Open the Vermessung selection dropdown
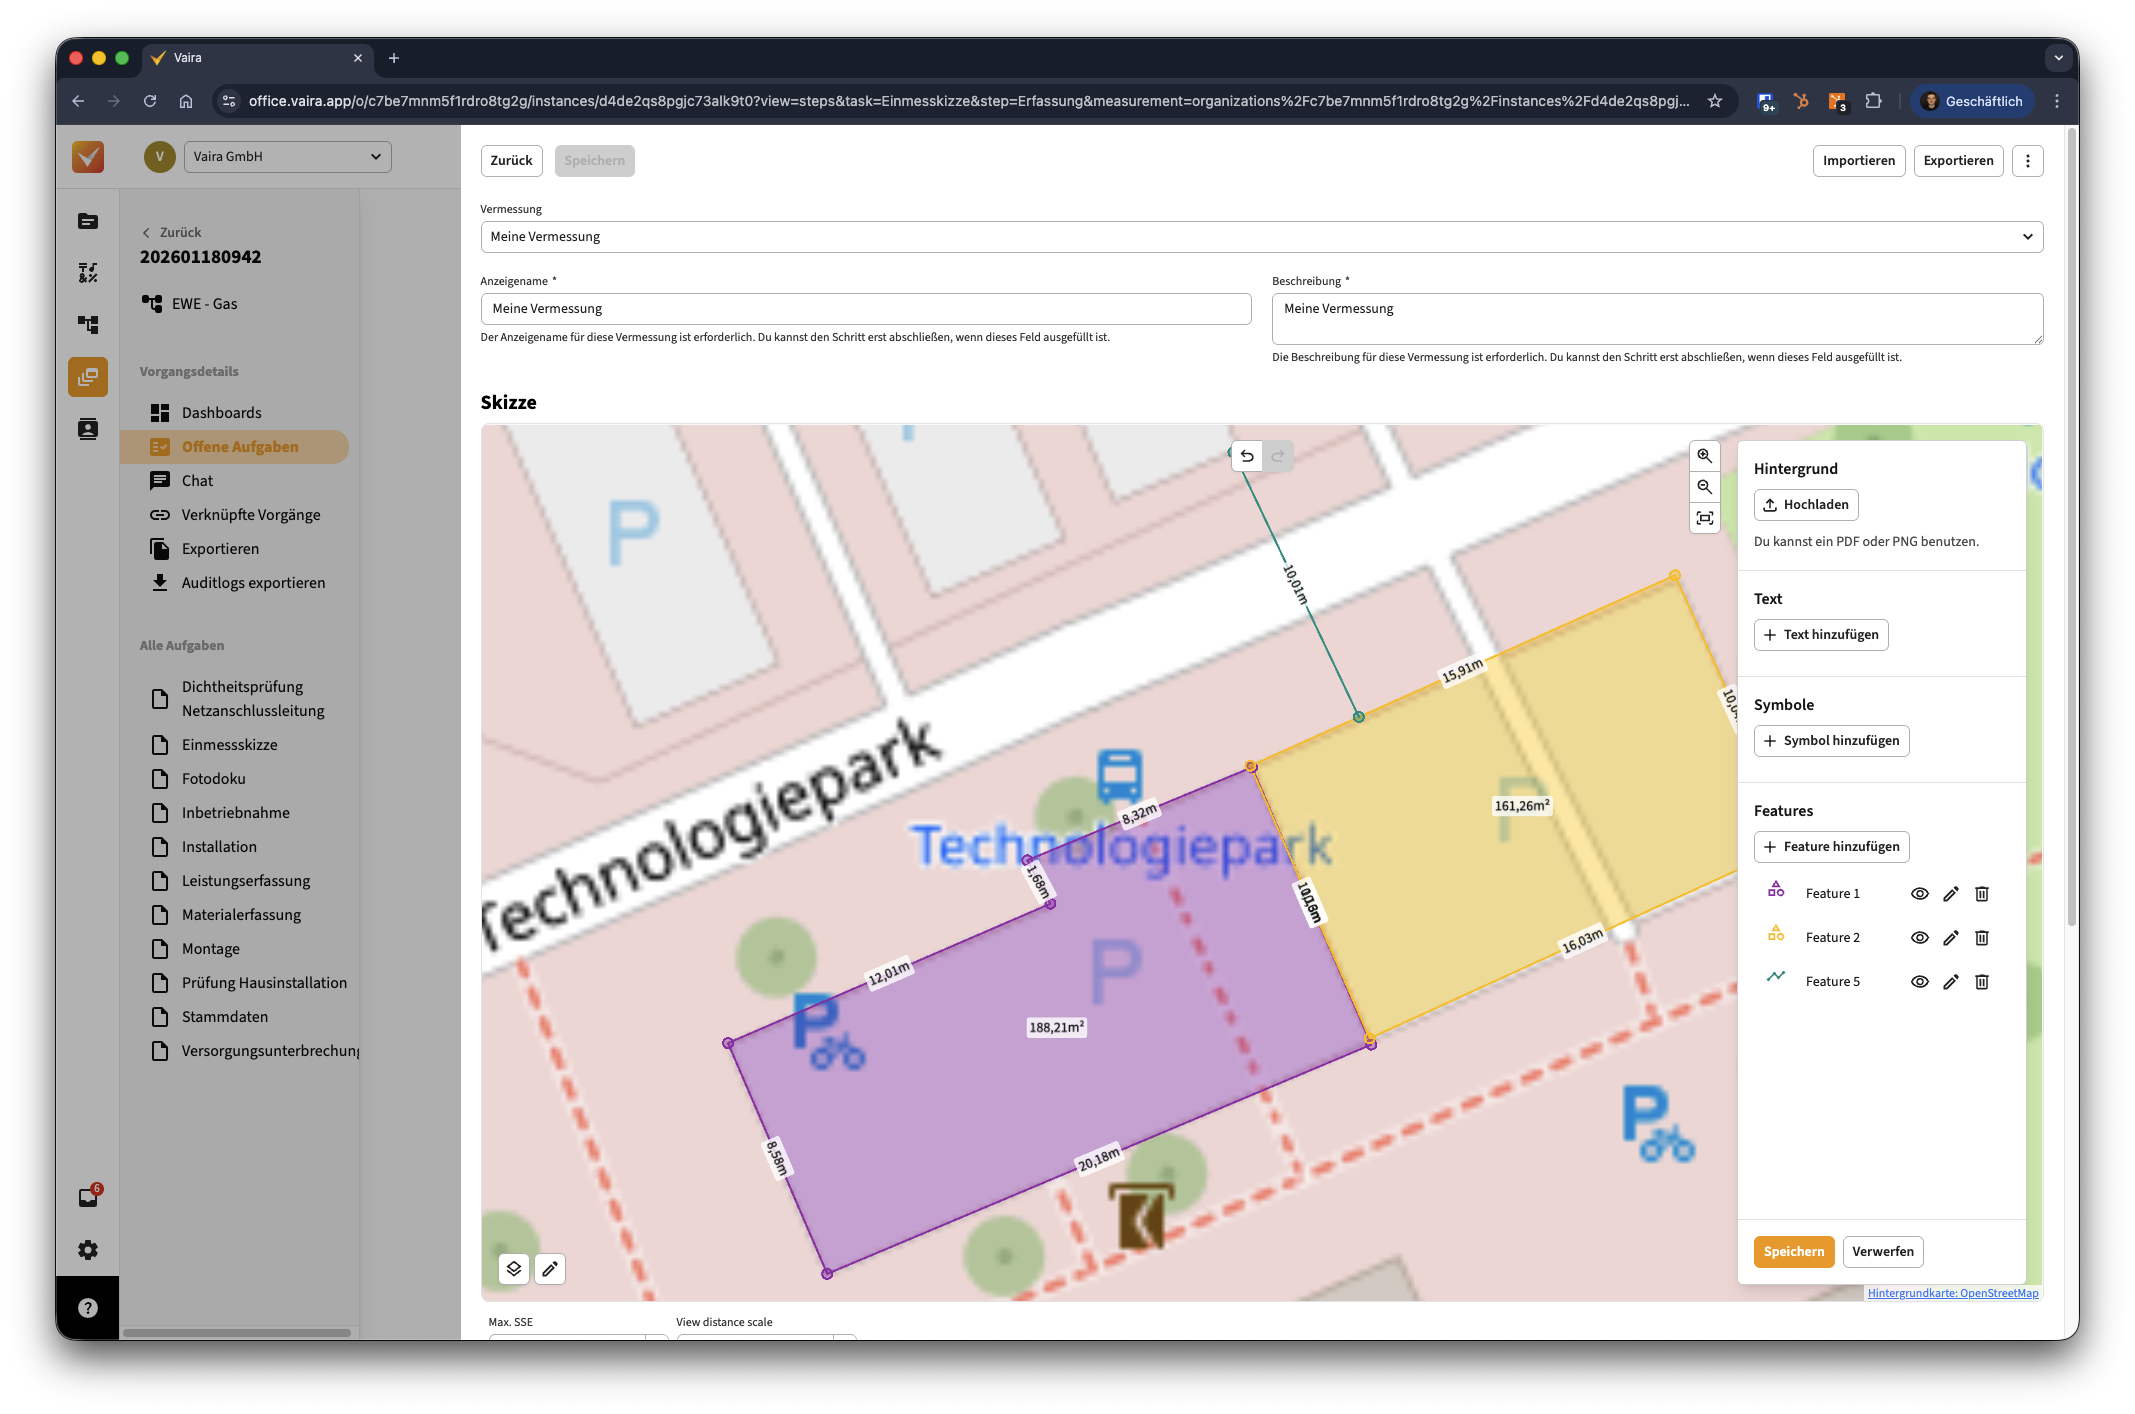 (x=1261, y=237)
